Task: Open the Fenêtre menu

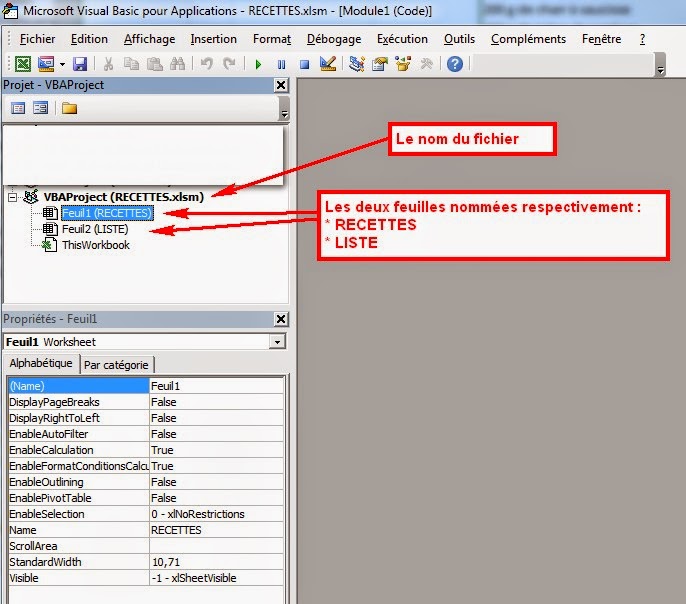Action: click(x=602, y=39)
